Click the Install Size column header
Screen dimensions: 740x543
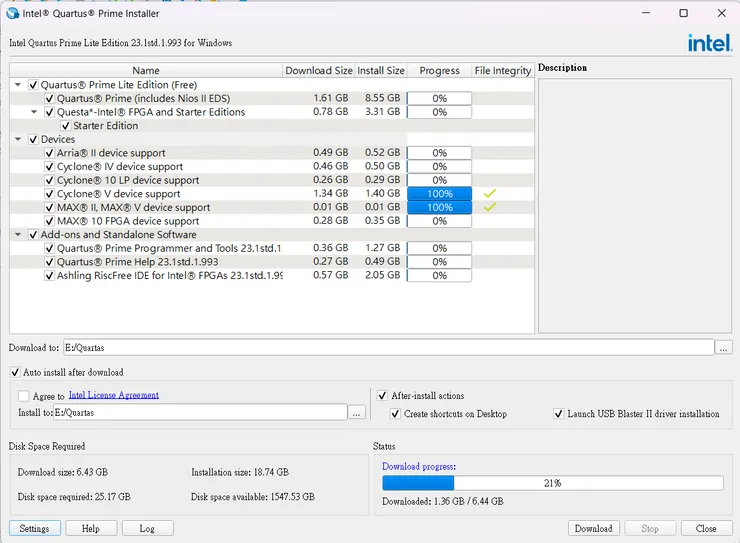point(381,70)
